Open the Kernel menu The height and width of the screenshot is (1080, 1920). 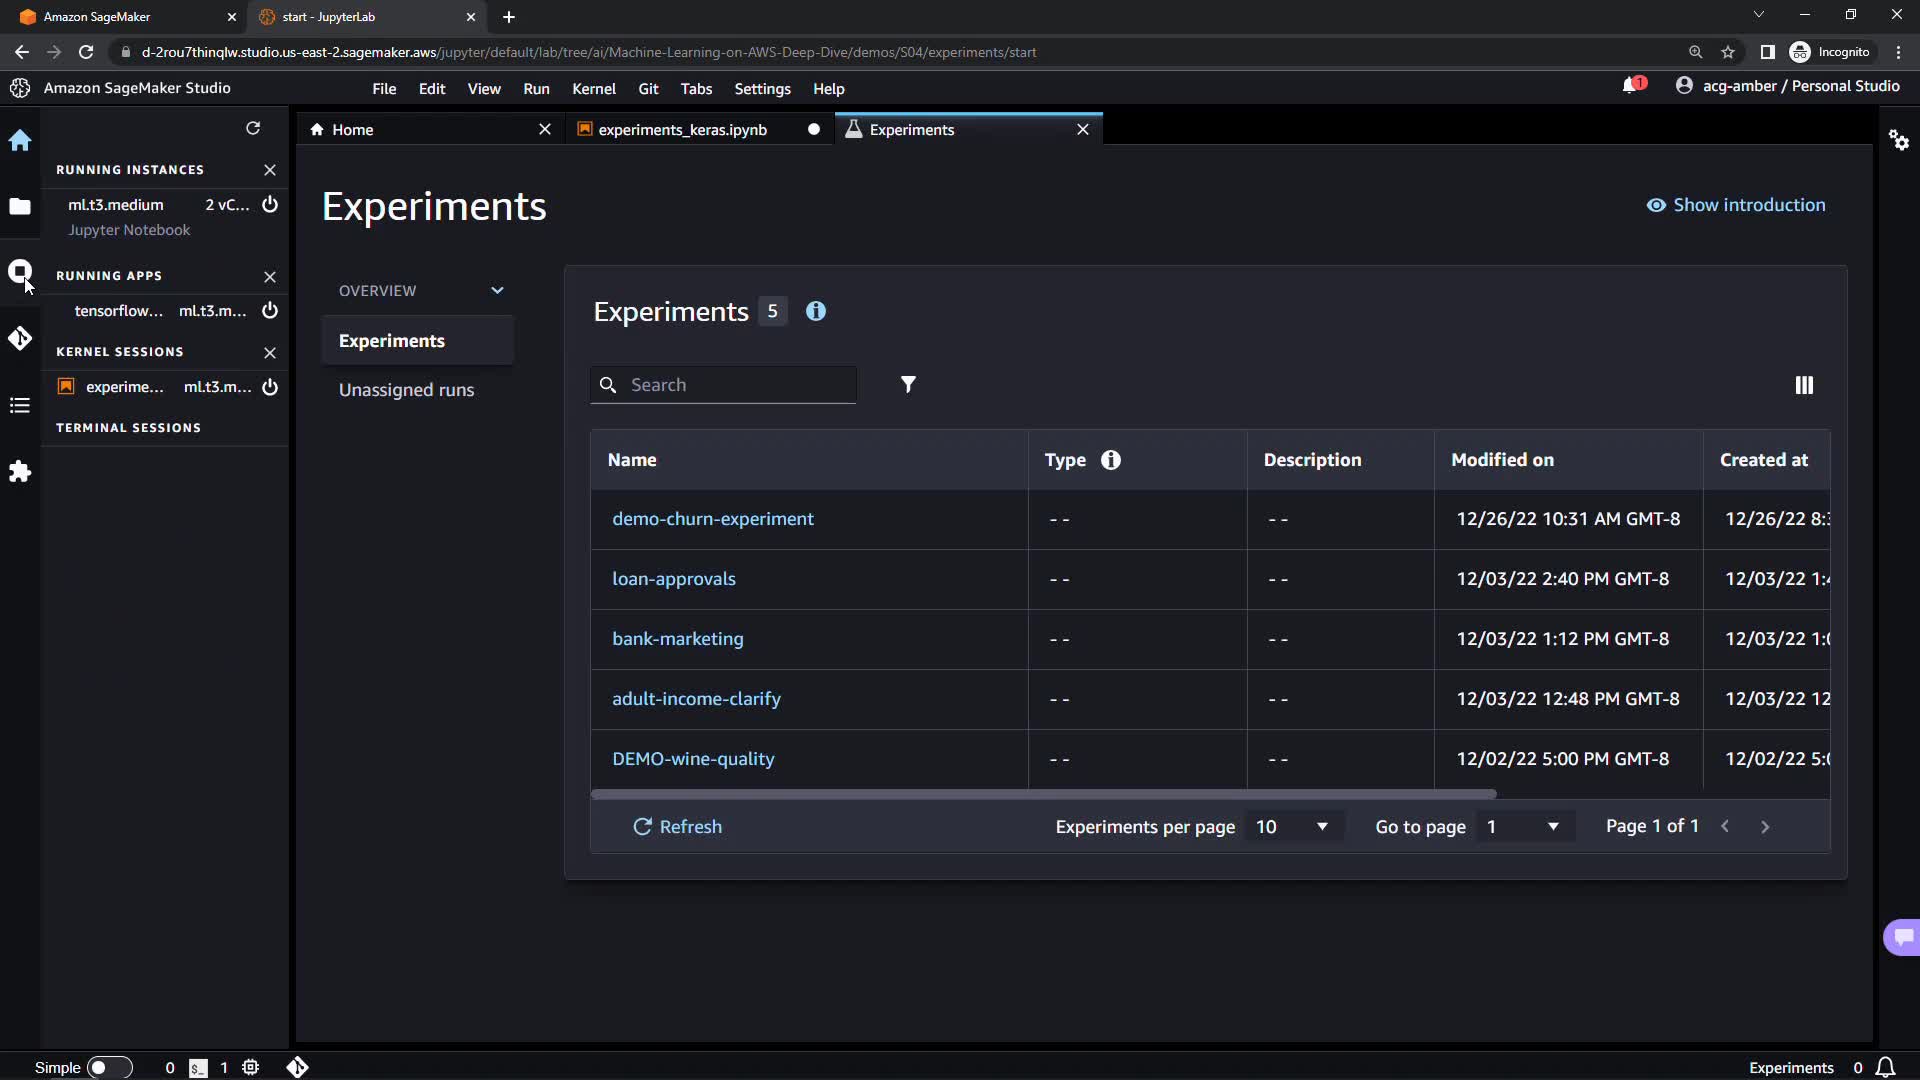[x=593, y=89]
